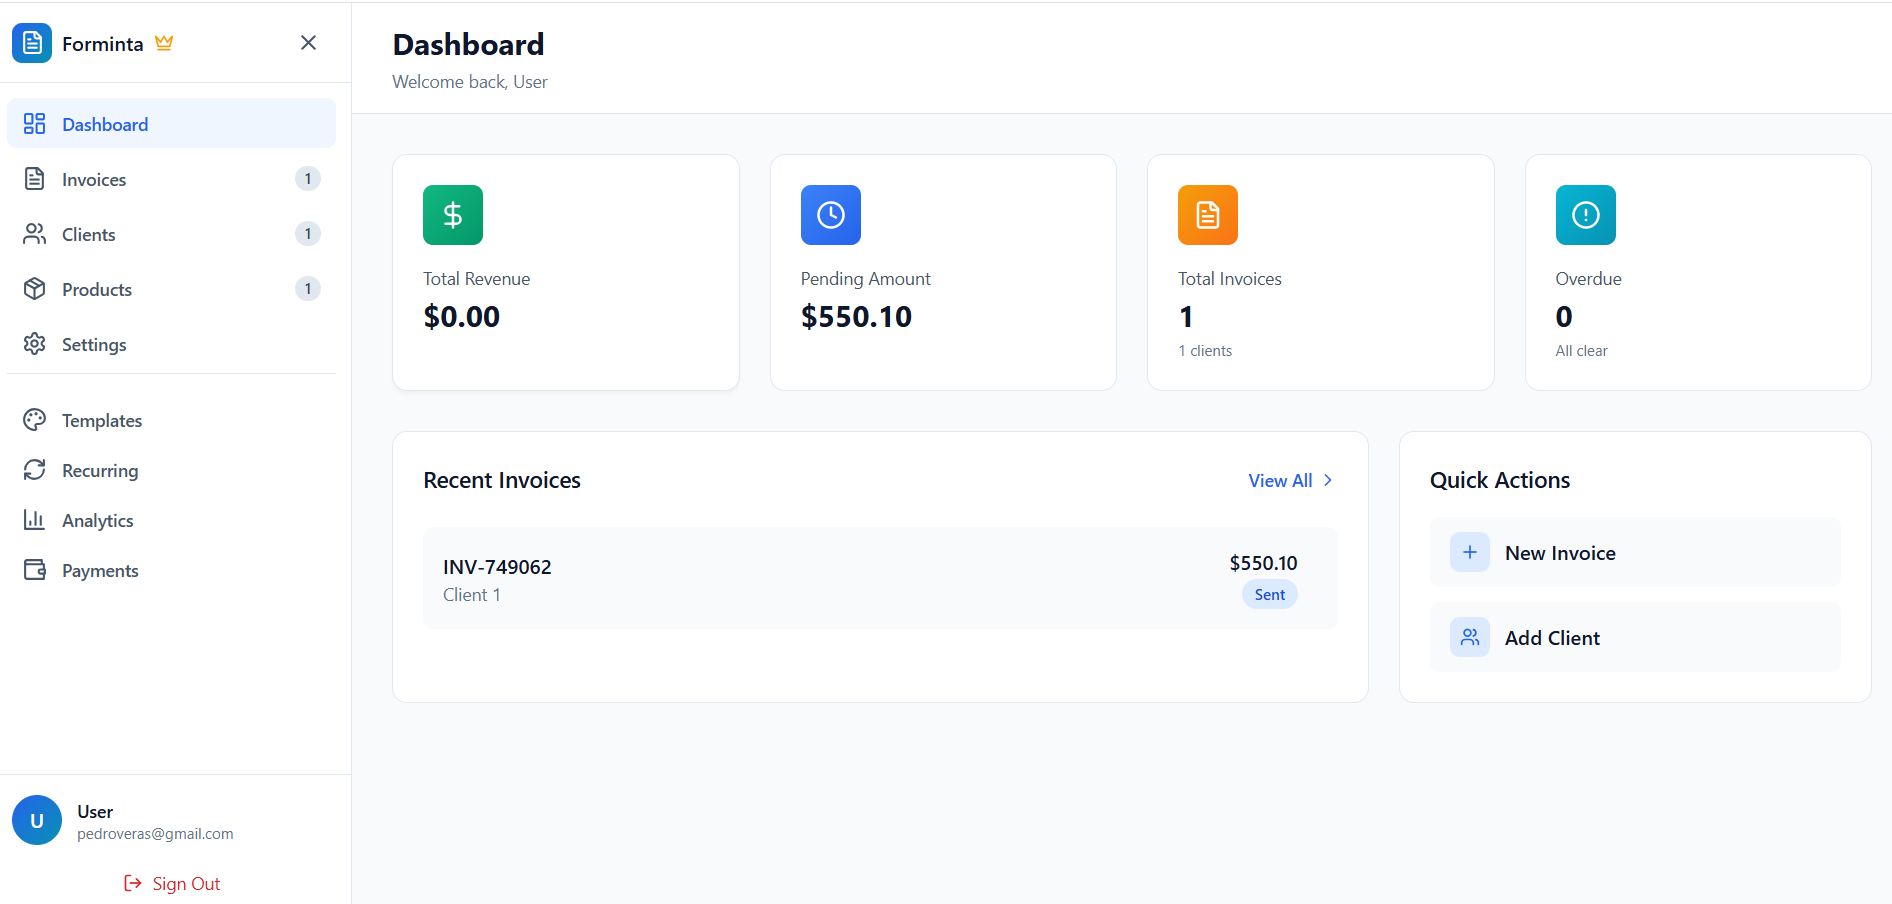1892x904 pixels.
Task: Navigate to Products
Action: point(171,289)
